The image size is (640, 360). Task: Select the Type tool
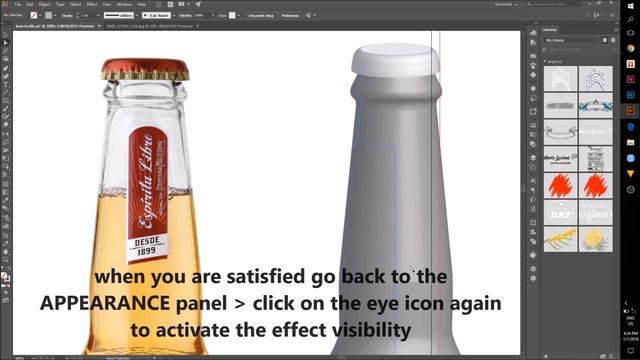point(5,84)
